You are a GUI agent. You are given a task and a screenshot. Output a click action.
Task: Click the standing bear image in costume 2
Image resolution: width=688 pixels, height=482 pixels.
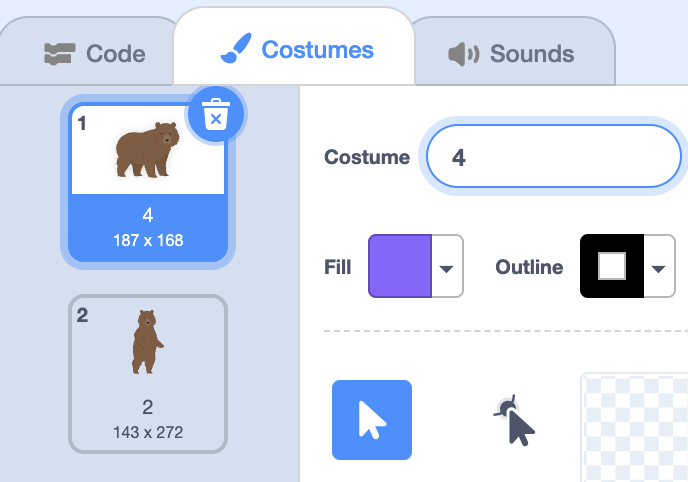[x=147, y=341]
